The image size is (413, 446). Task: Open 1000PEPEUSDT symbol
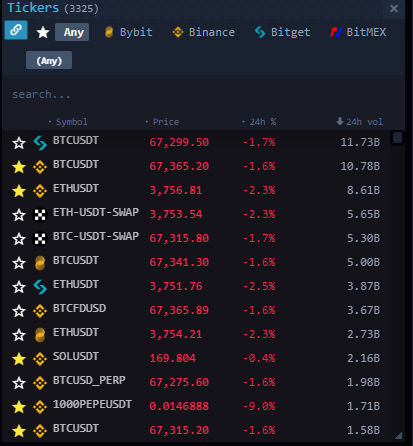(x=92, y=404)
